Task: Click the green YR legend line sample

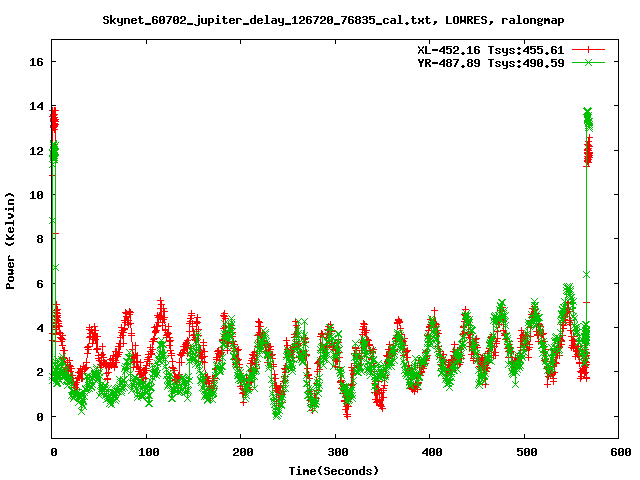Action: click(588, 62)
